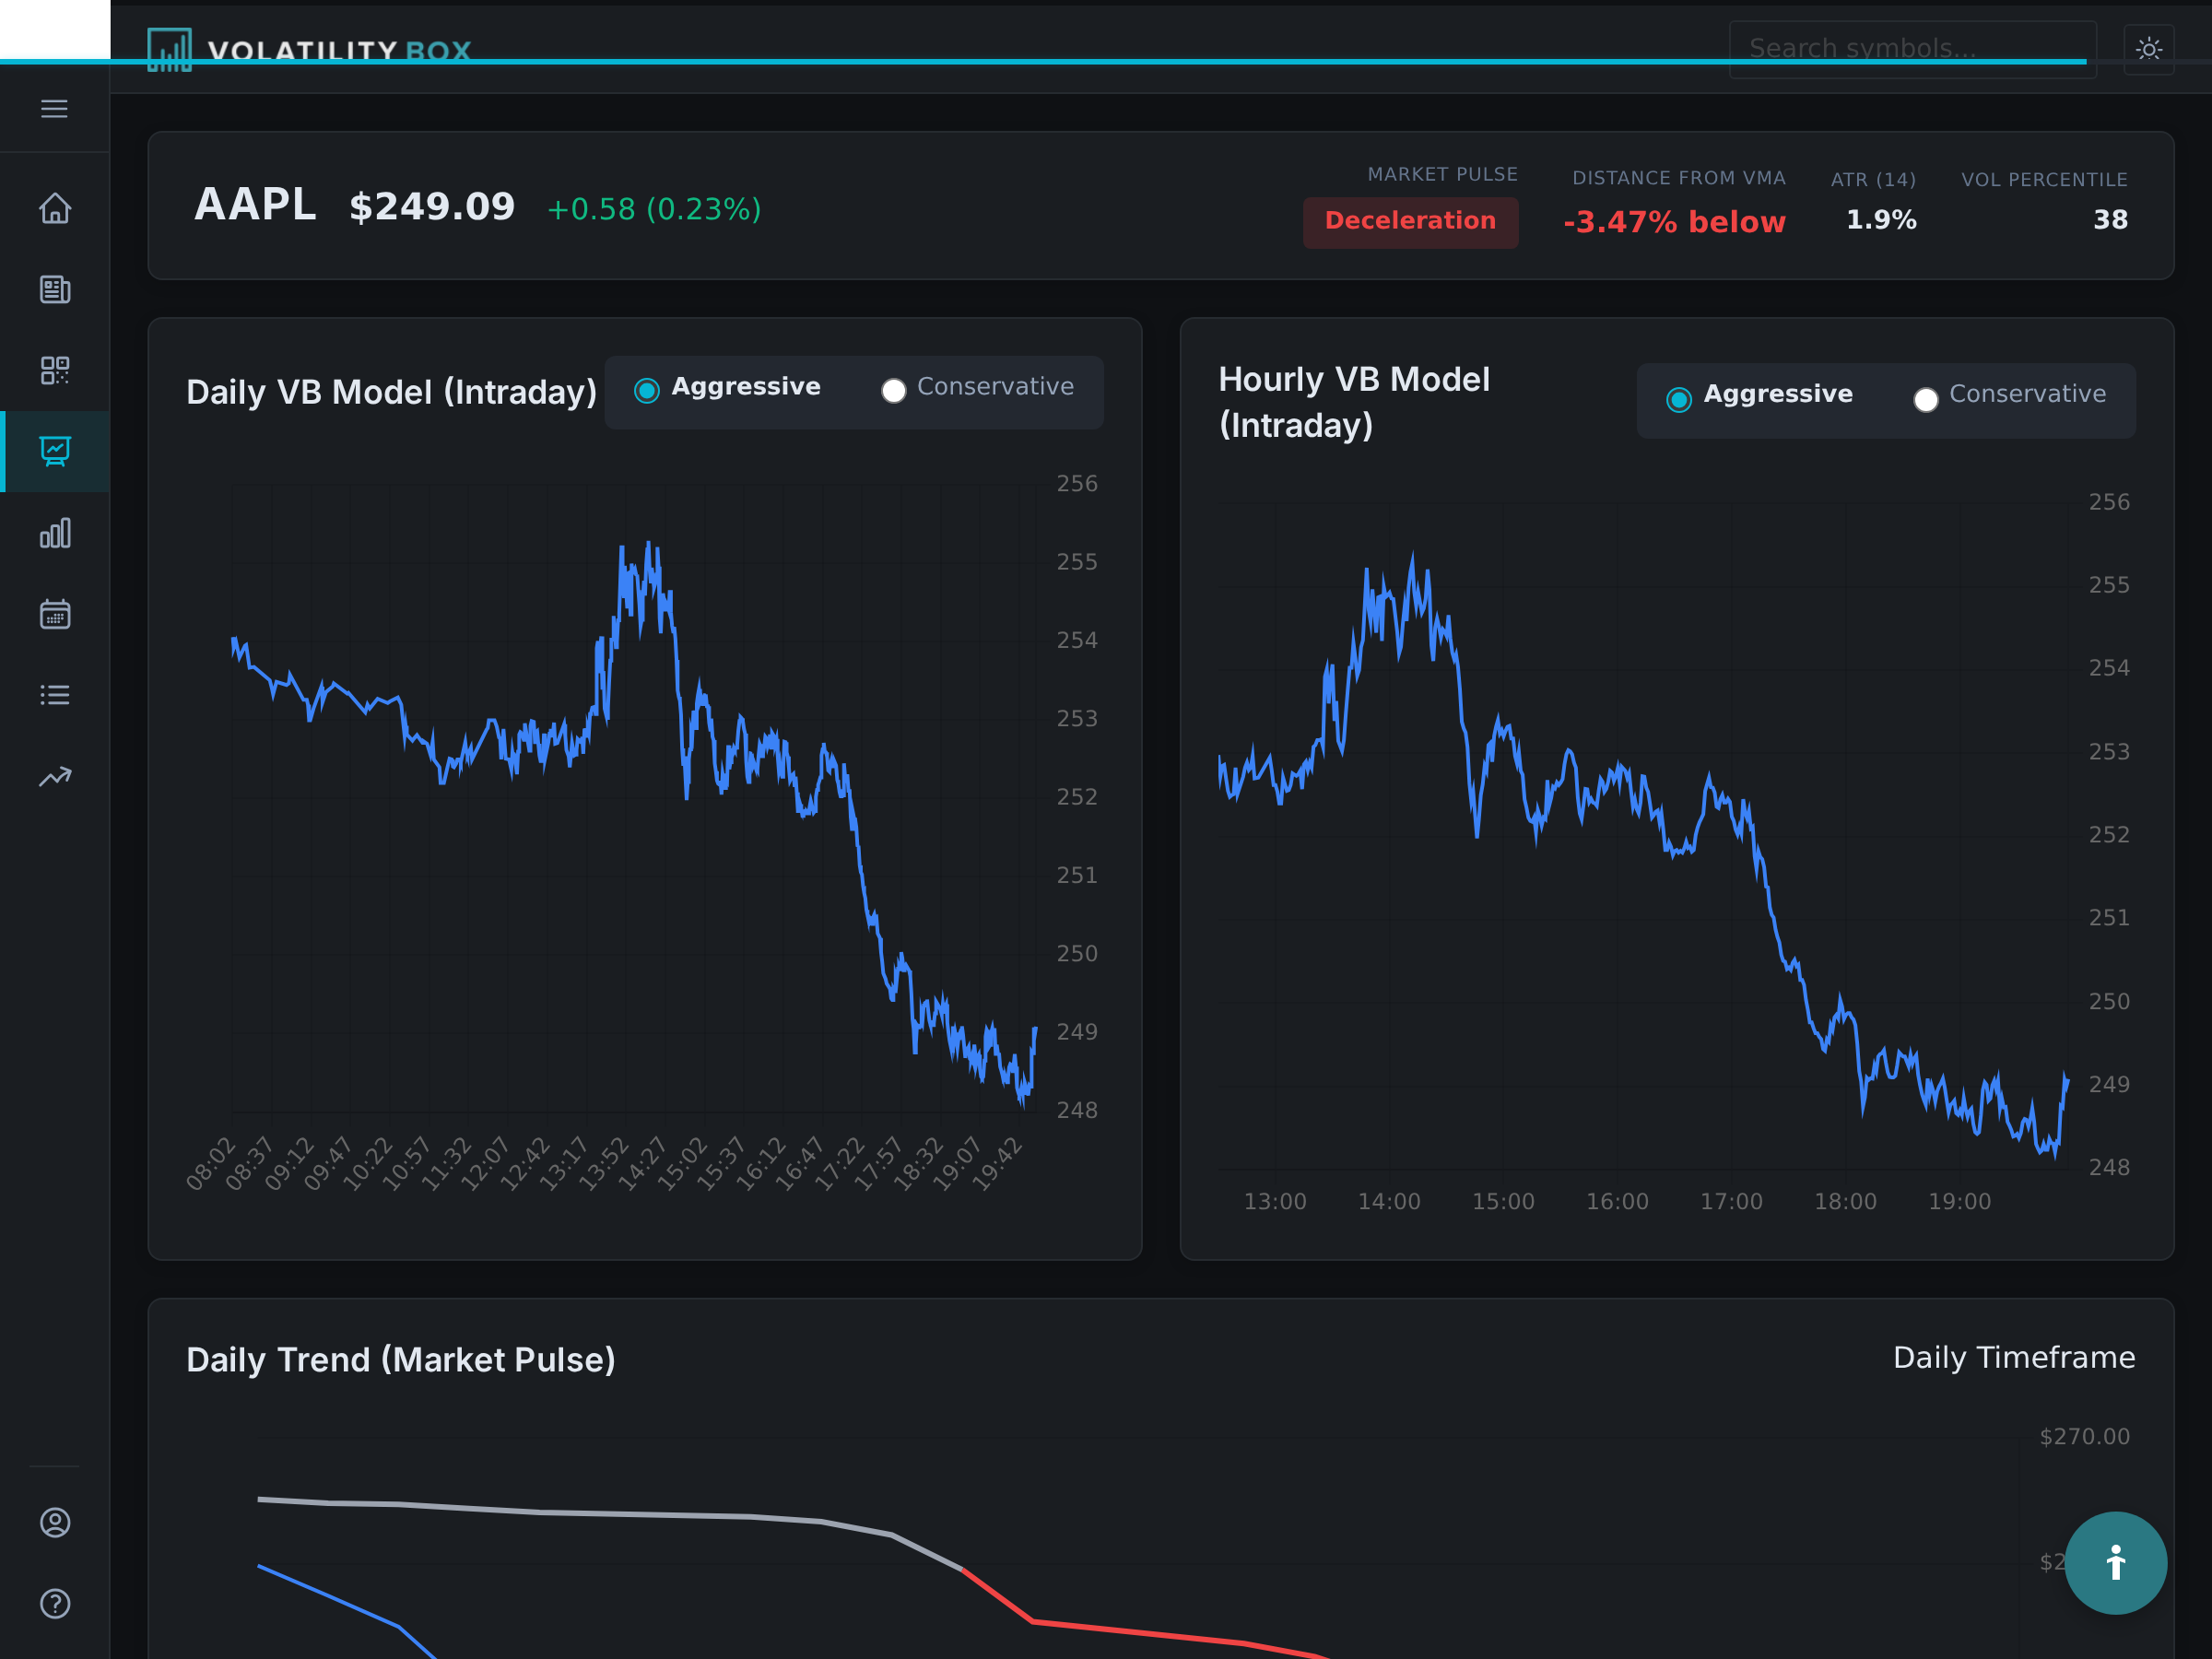Click the +0.58 (0.23%) change value
This screenshot has width=2212, height=1659.
pos(654,209)
